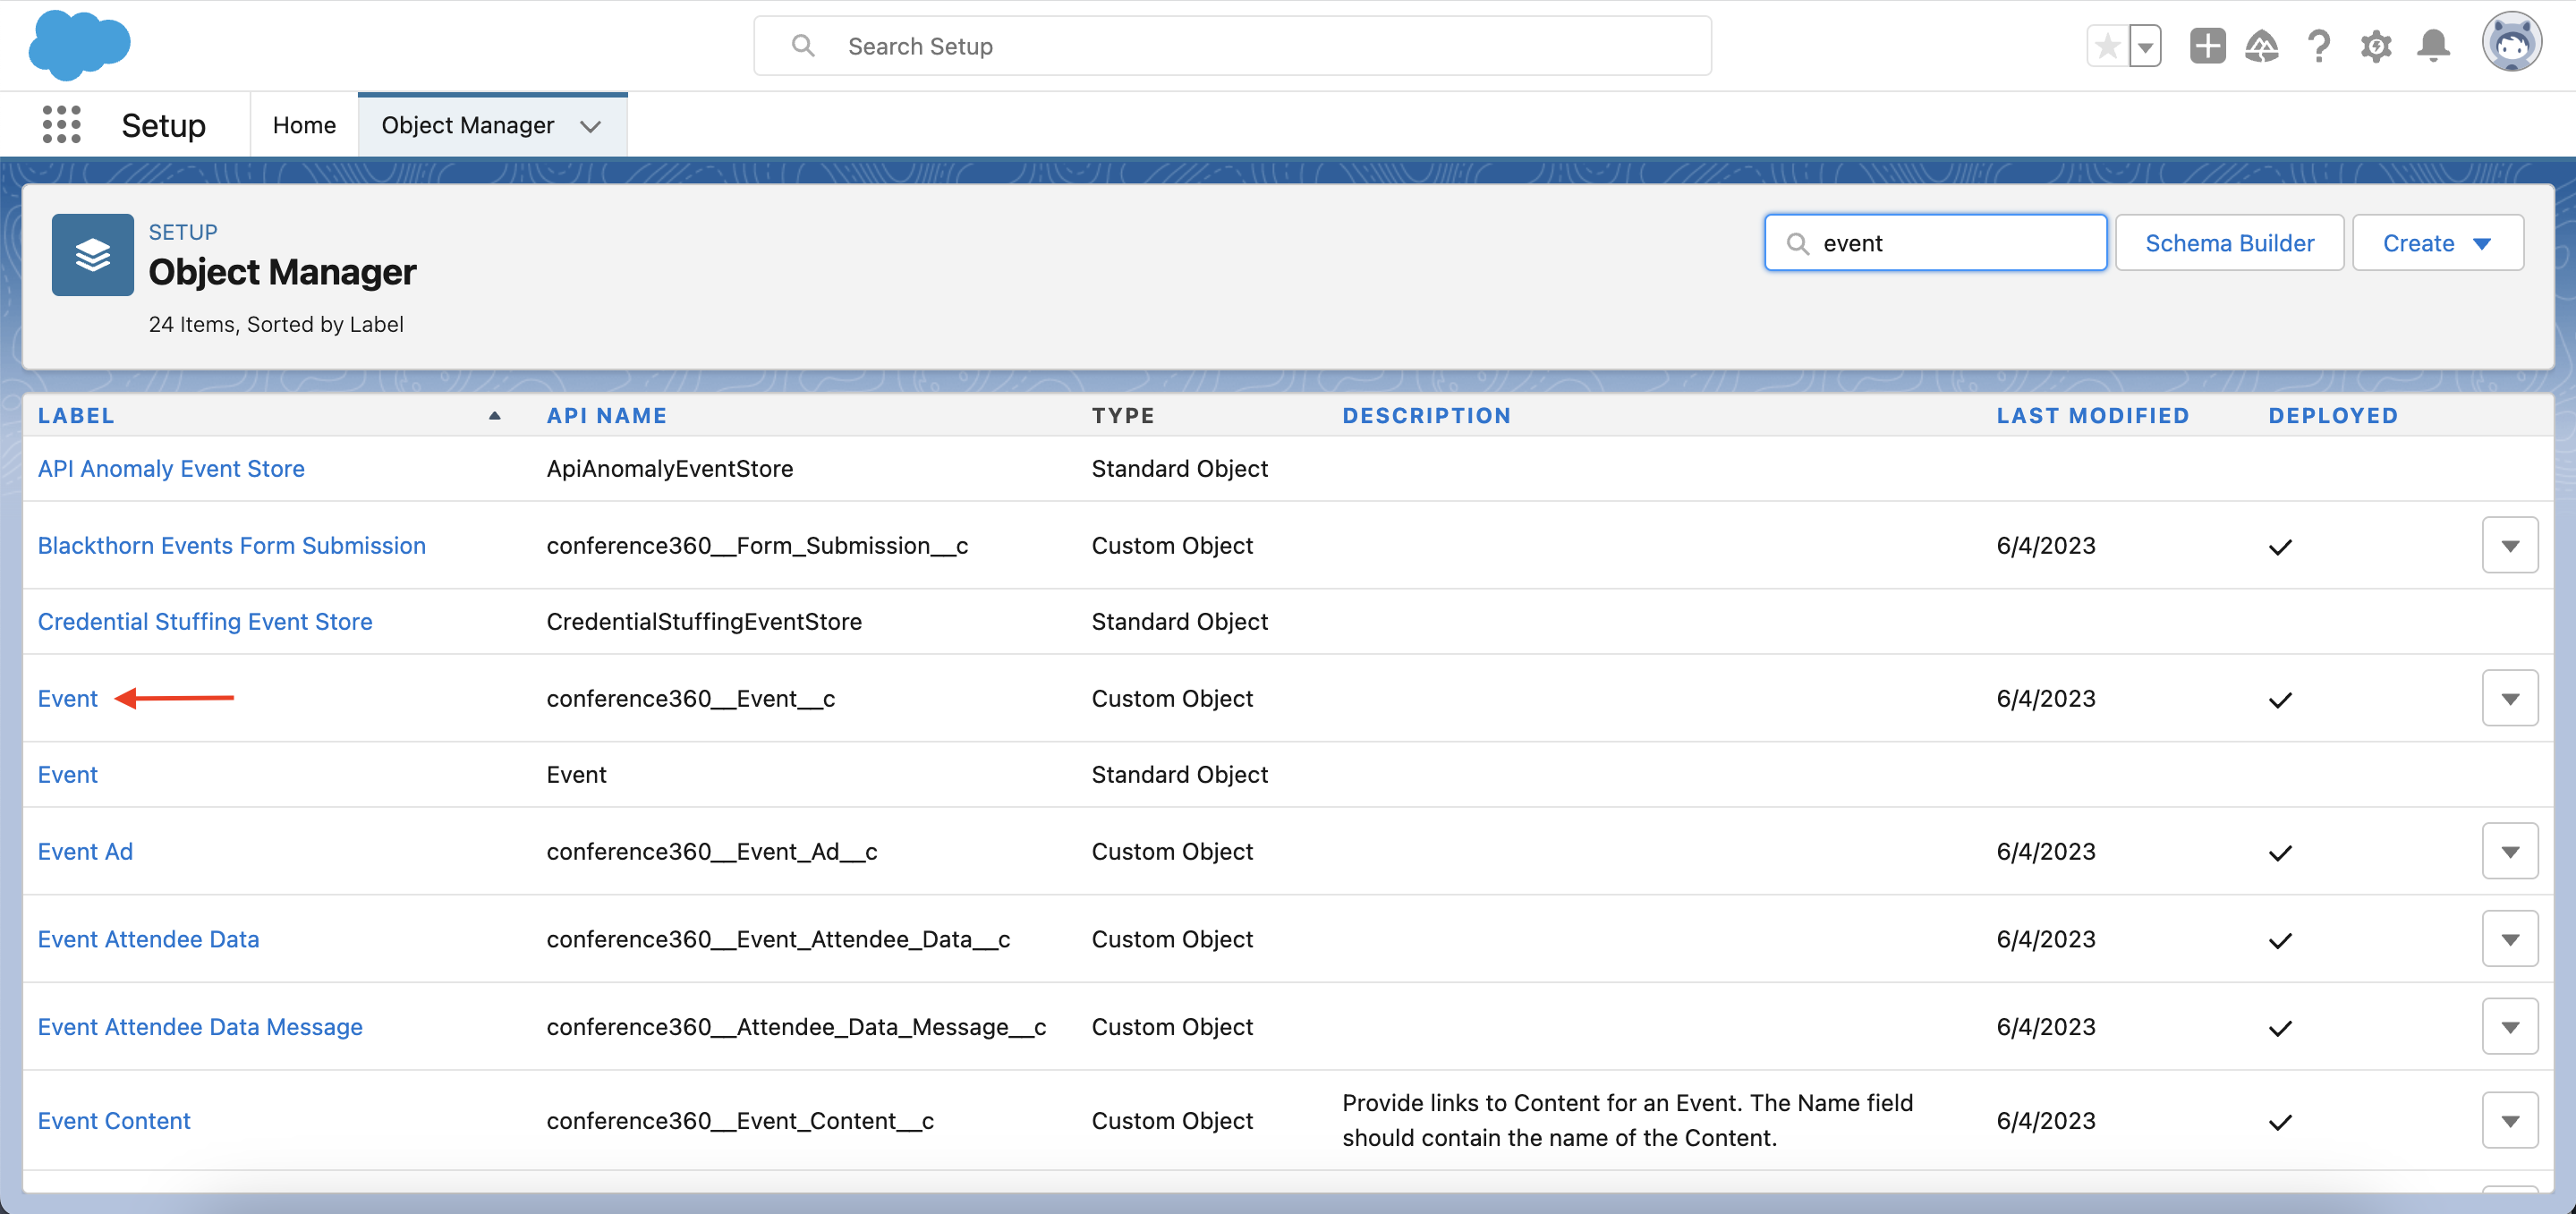Click the Quick Find box containing 'event'

[1935, 242]
